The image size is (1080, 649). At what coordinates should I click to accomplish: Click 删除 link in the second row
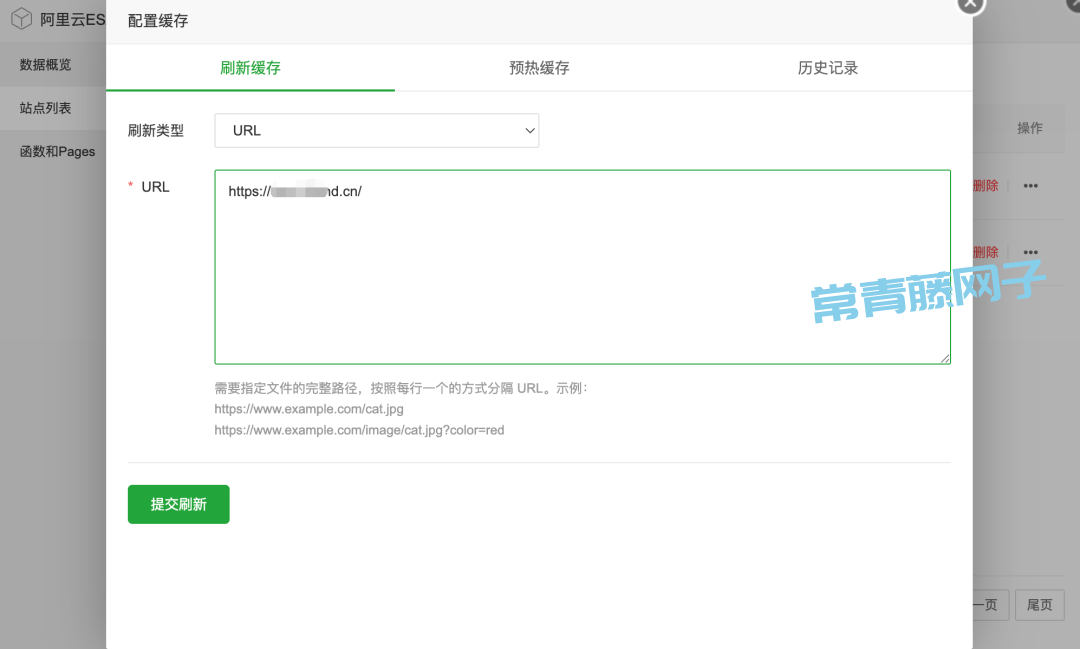click(985, 252)
